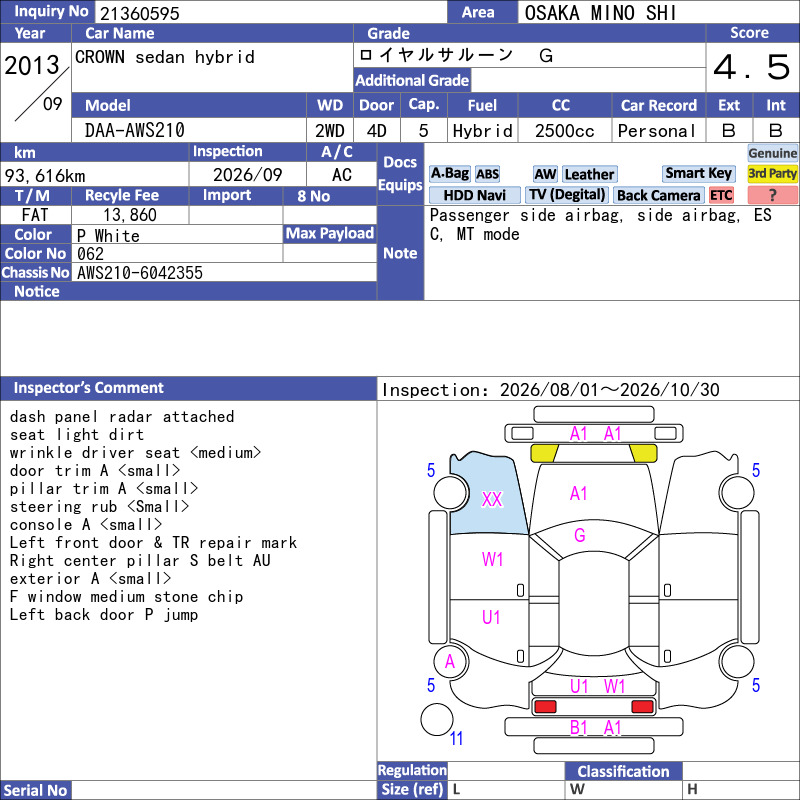The height and width of the screenshot is (800, 800).
Task: Select the TV (Degital) badge
Action: [x=567, y=195]
